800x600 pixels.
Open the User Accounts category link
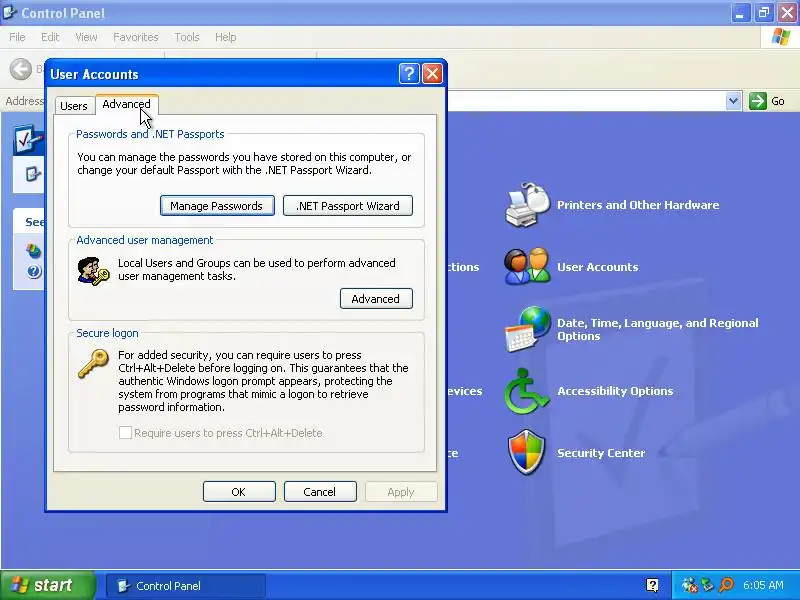(x=597, y=267)
